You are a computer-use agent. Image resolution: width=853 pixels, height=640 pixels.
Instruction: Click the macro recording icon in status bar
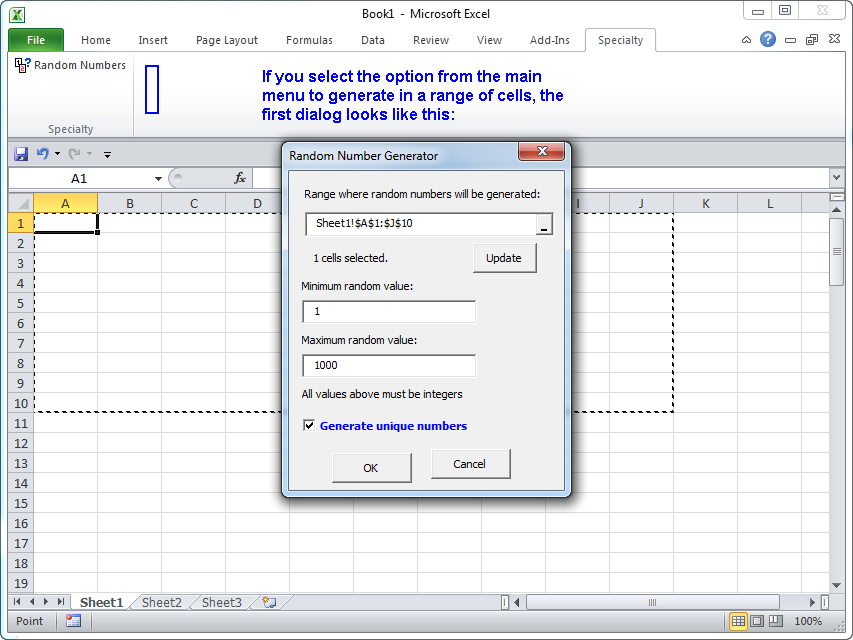(73, 621)
